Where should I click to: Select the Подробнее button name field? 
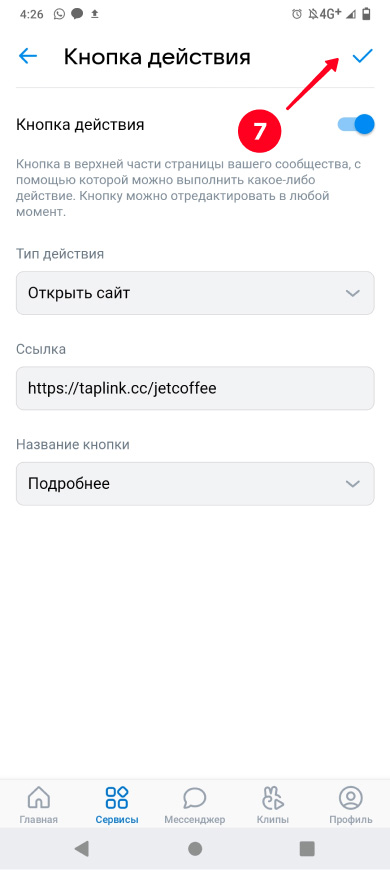coord(195,484)
